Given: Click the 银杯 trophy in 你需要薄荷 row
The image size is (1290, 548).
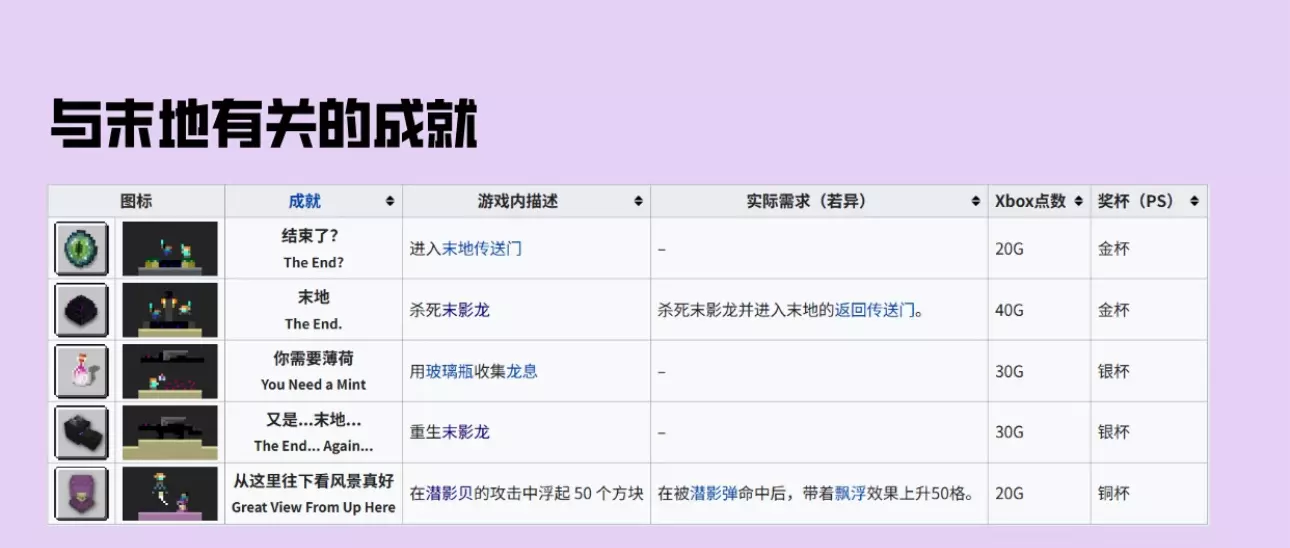Looking at the screenshot, I should pyautogui.click(x=1114, y=371).
